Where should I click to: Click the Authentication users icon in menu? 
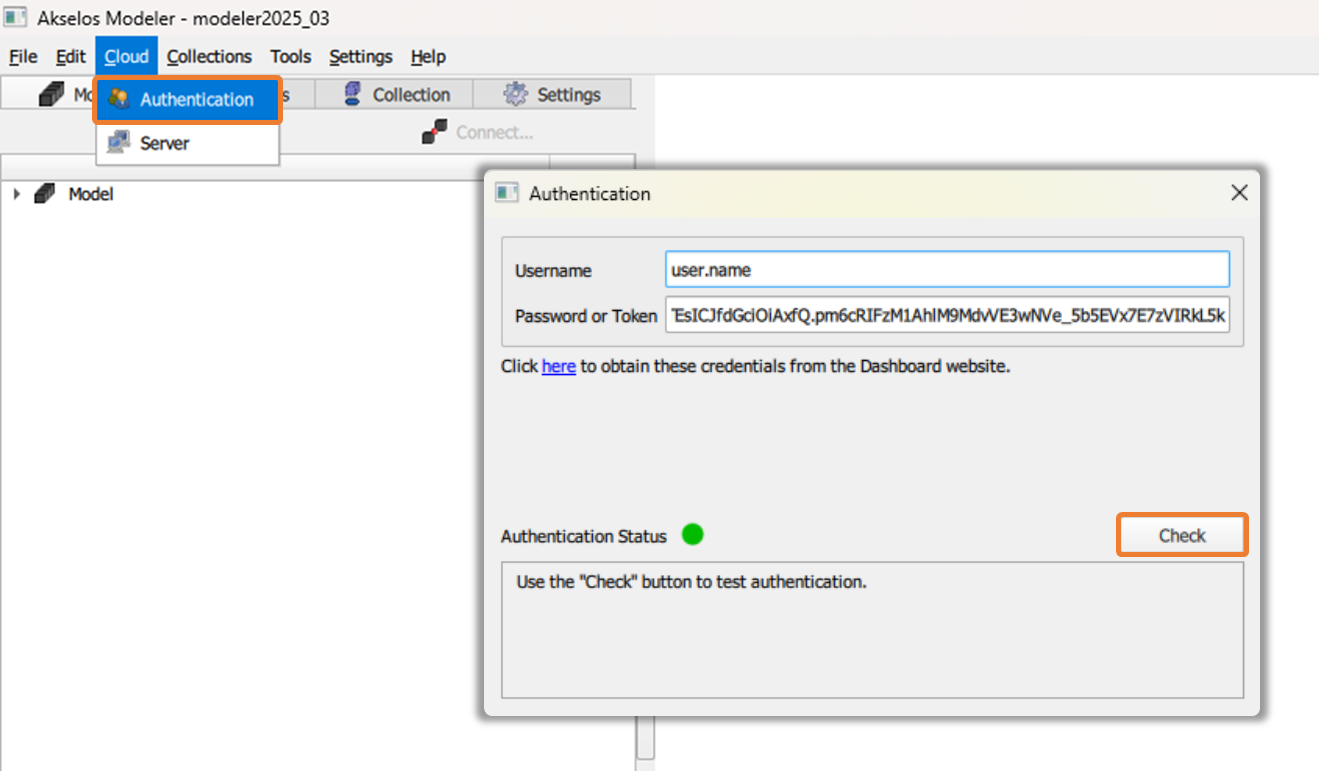point(119,99)
